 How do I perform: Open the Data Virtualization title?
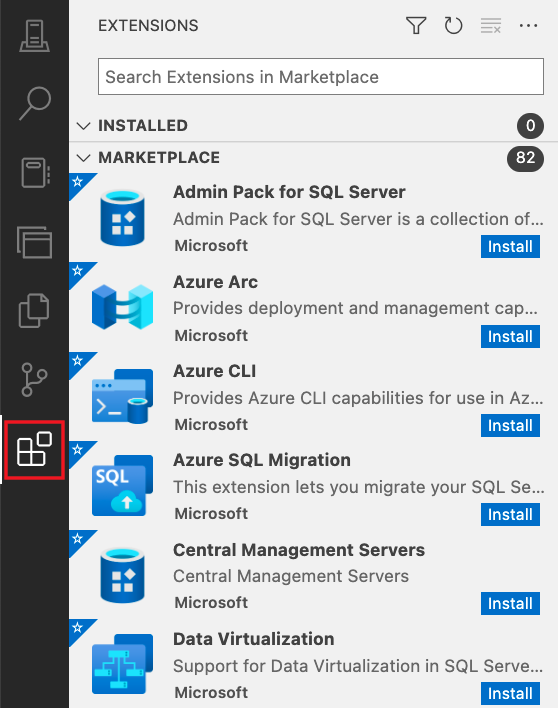pos(254,639)
